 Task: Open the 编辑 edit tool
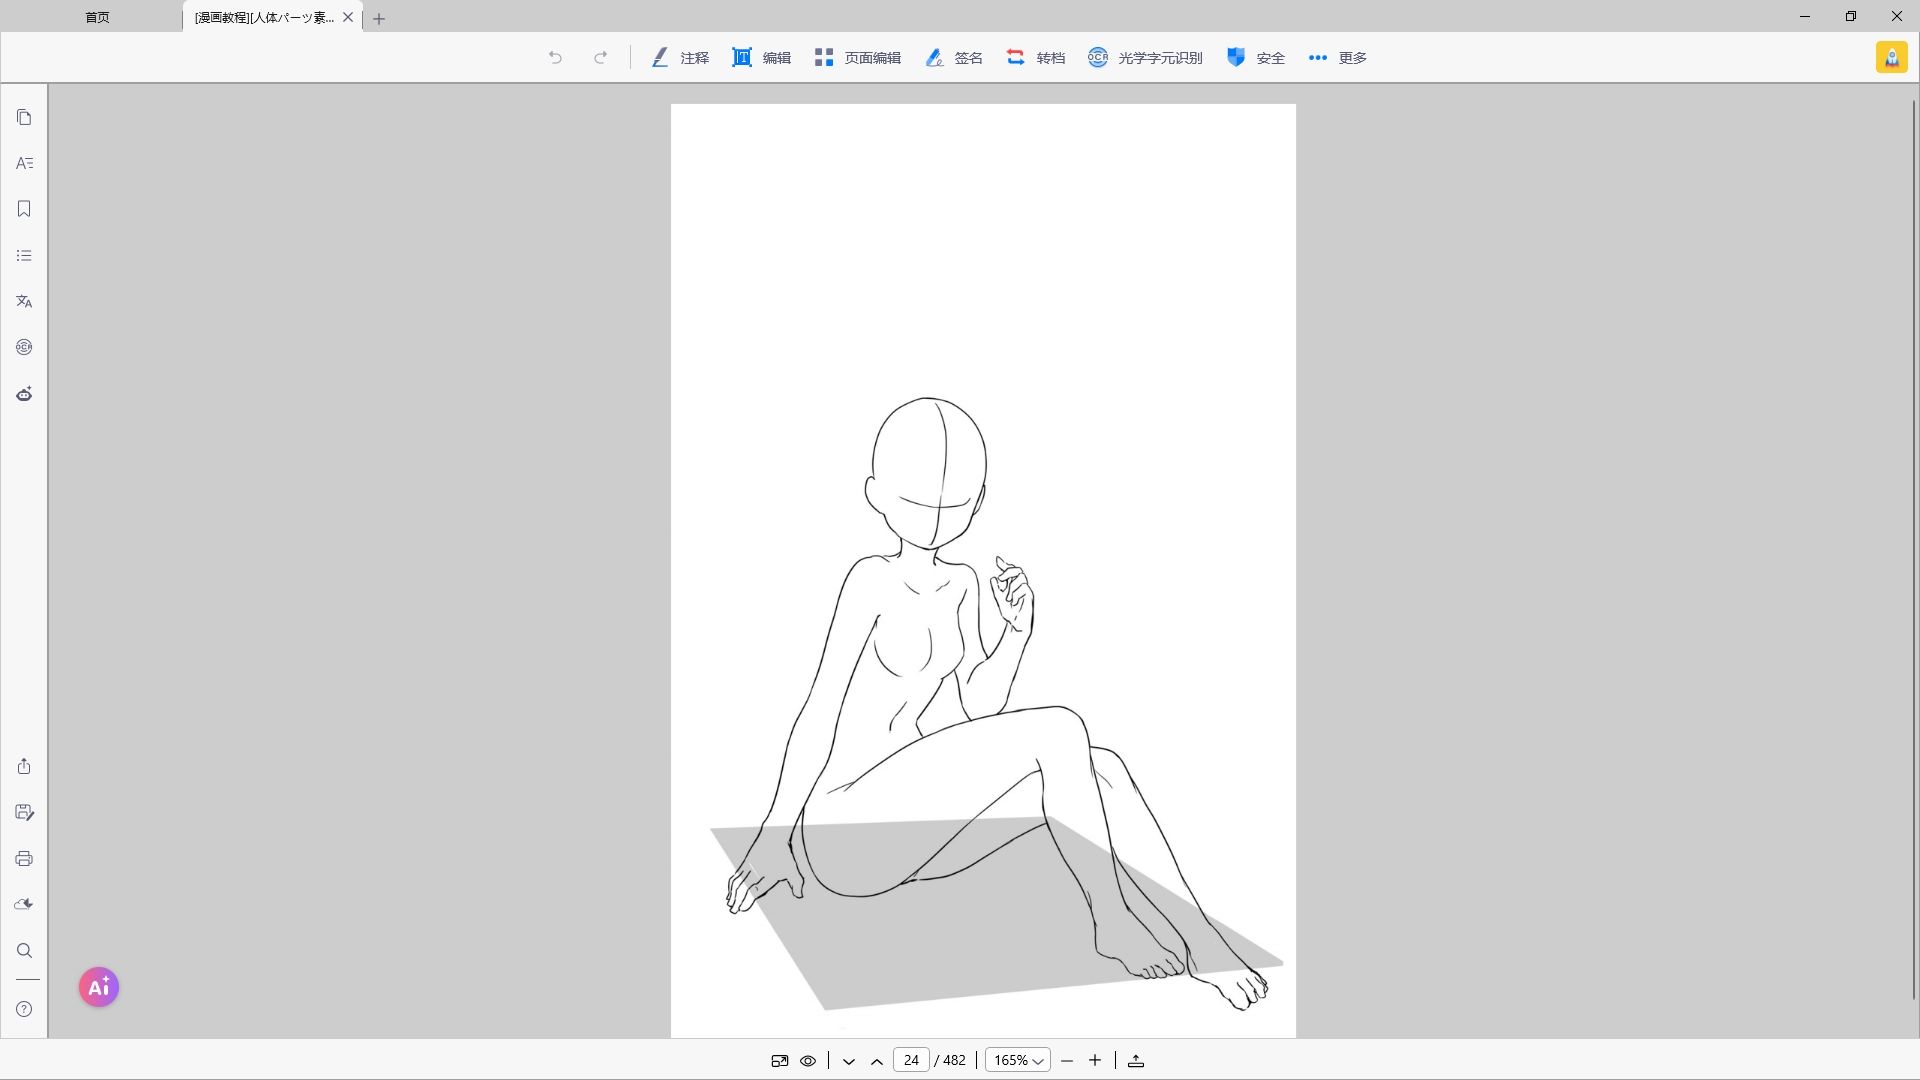pos(762,58)
